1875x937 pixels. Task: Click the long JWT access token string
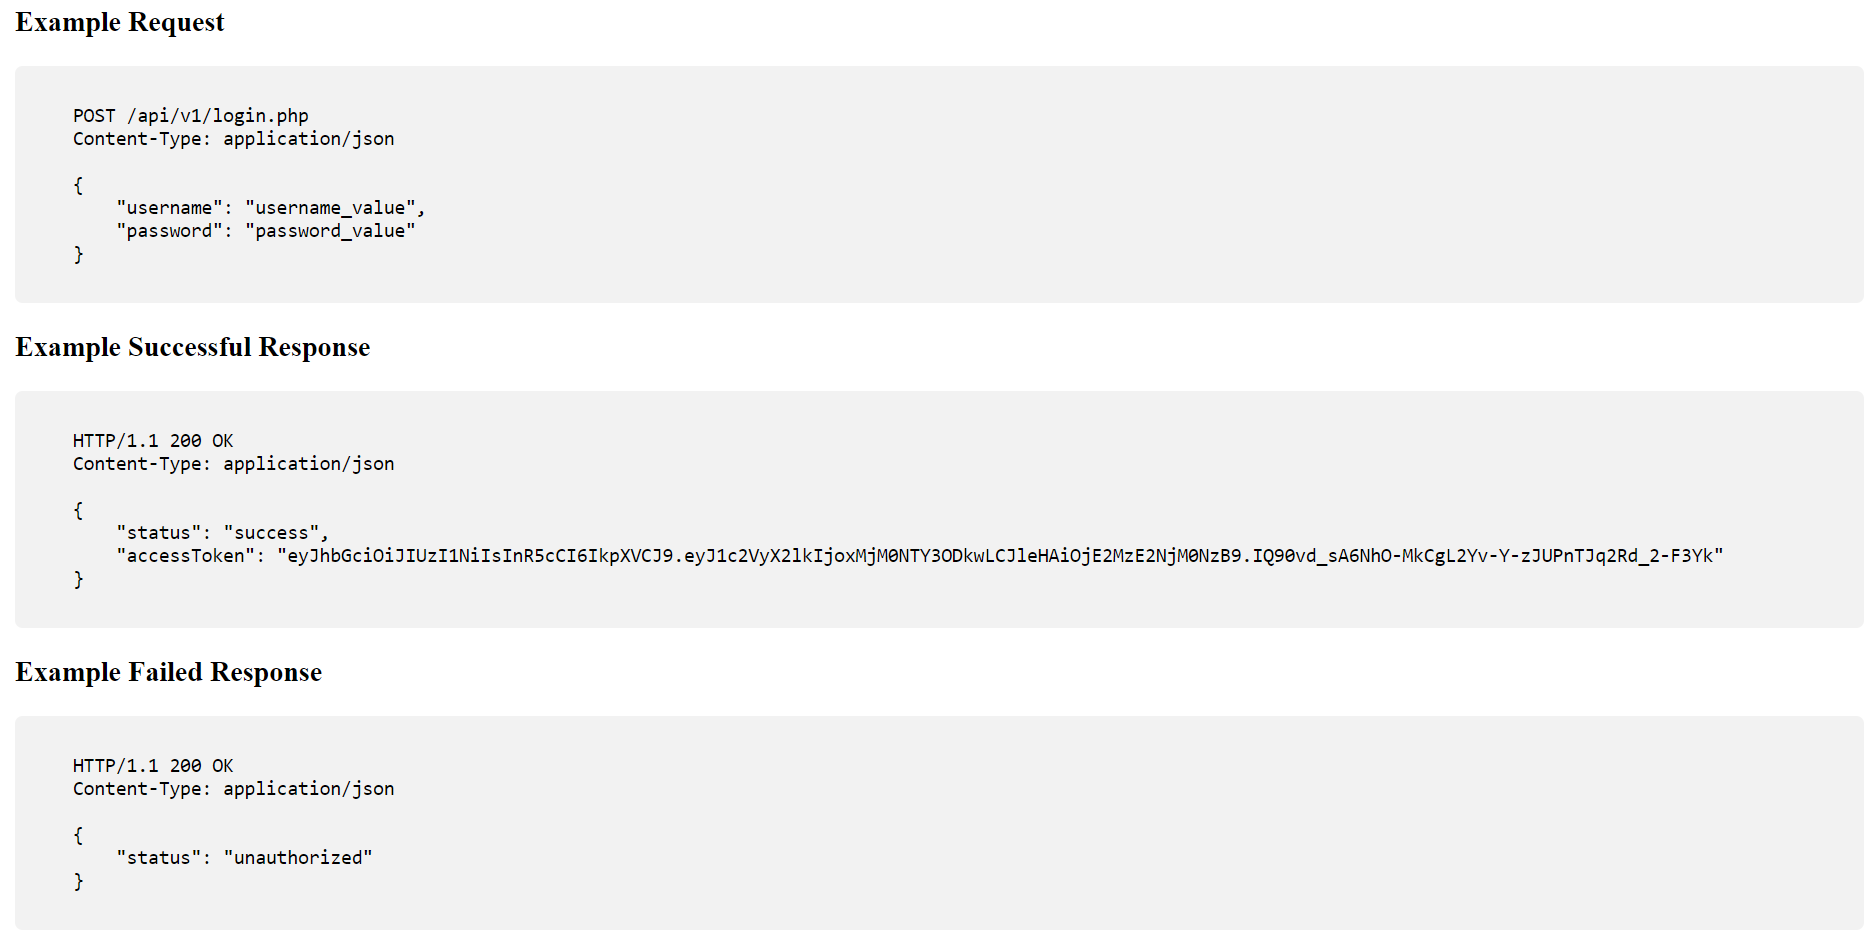(1000, 556)
